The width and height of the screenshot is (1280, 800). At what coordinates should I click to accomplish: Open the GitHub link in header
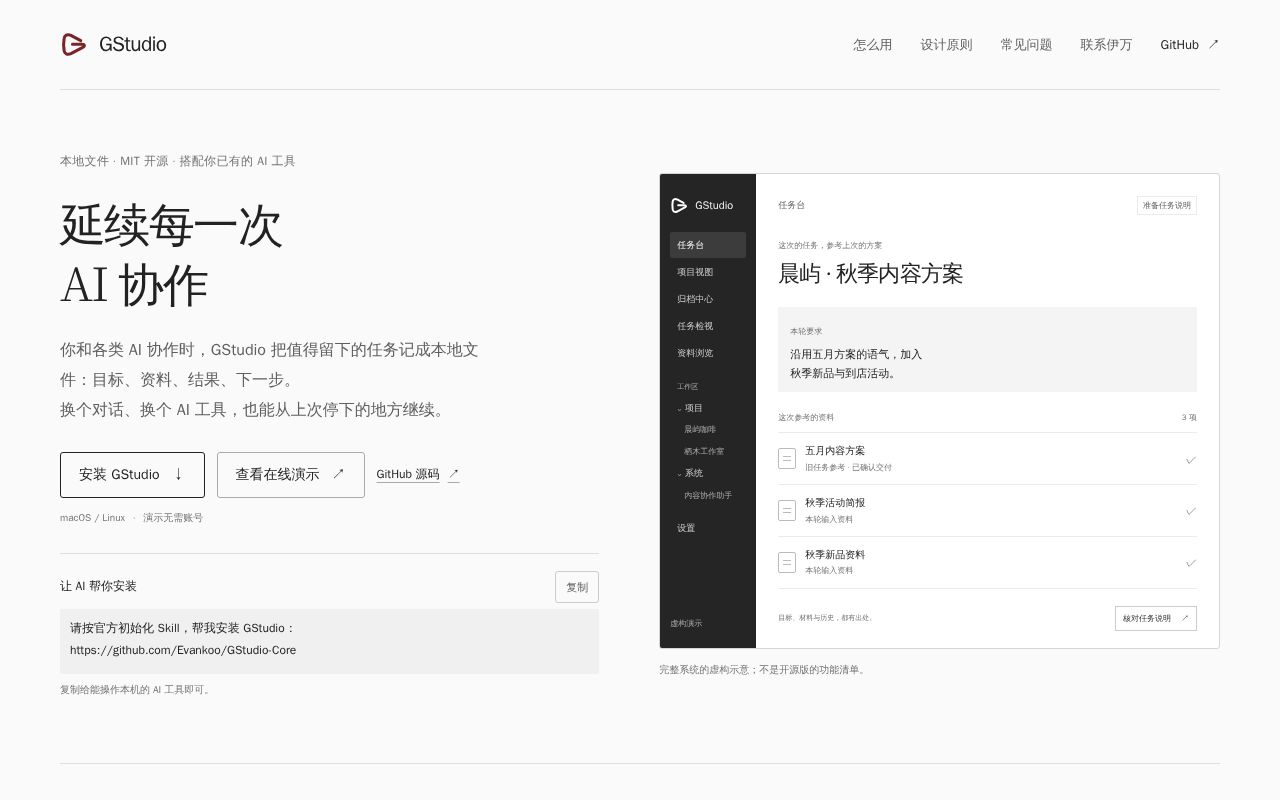click(x=1190, y=44)
